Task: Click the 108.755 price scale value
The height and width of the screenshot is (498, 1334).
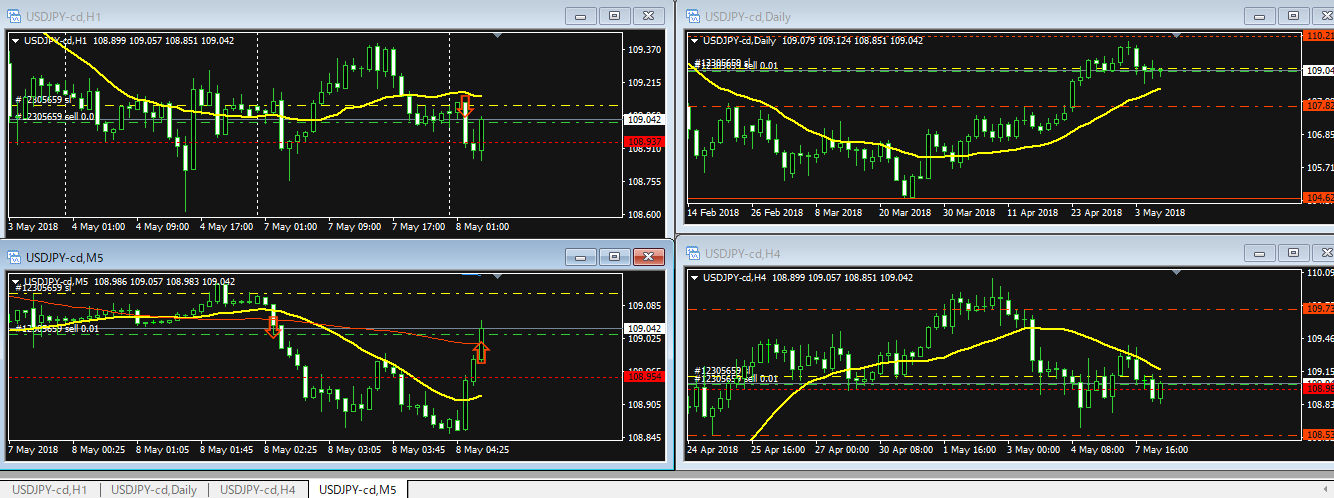Action: tap(645, 181)
